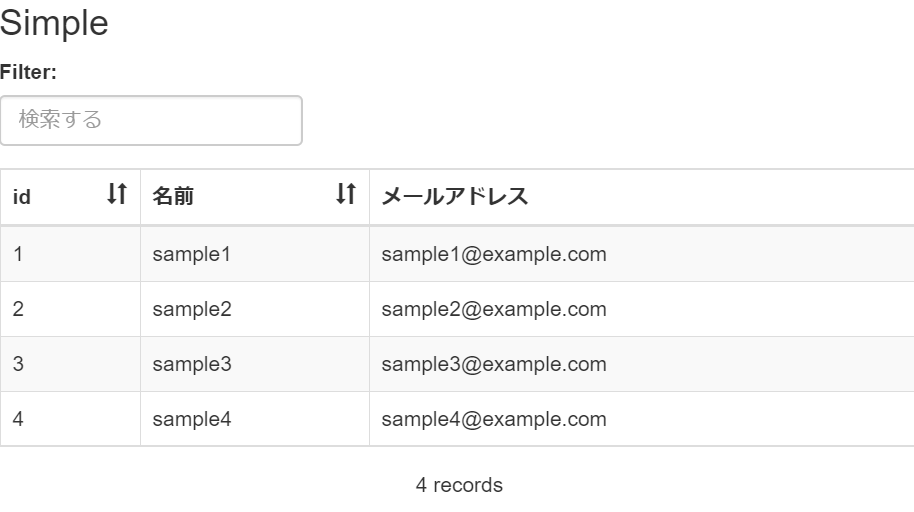This screenshot has width=914, height=512.
Task: Click sample4@example.com email cell
Action: 494,419
